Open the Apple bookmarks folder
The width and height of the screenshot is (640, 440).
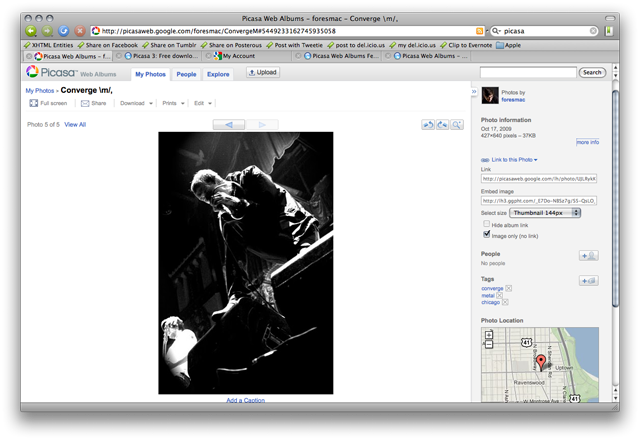pyautogui.click(x=509, y=45)
